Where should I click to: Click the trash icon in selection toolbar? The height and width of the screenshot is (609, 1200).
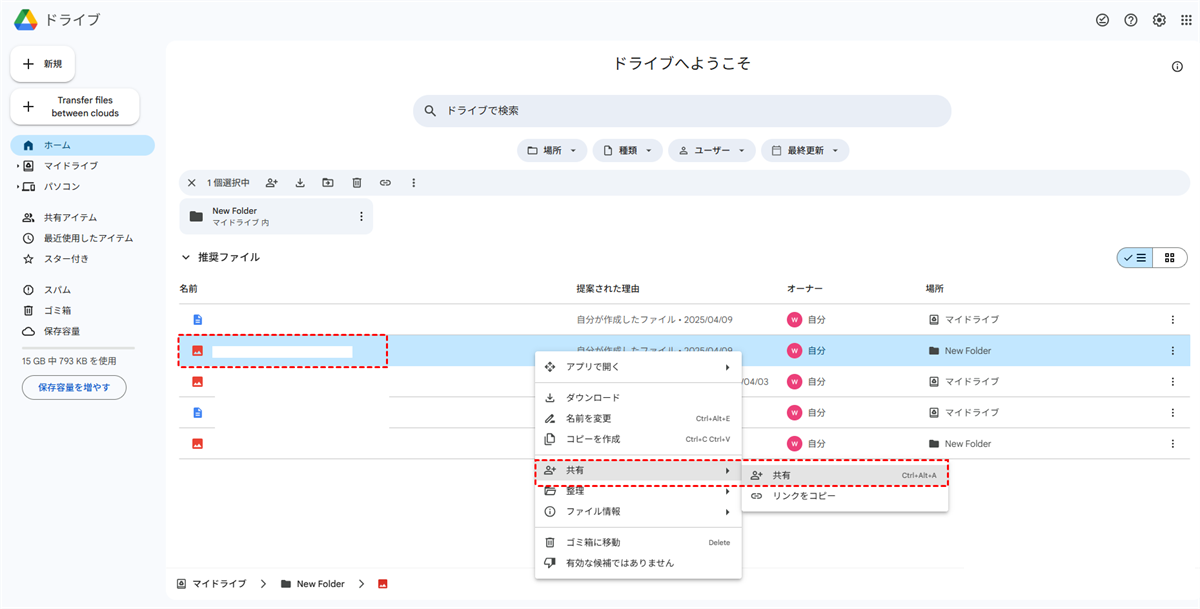tap(356, 183)
